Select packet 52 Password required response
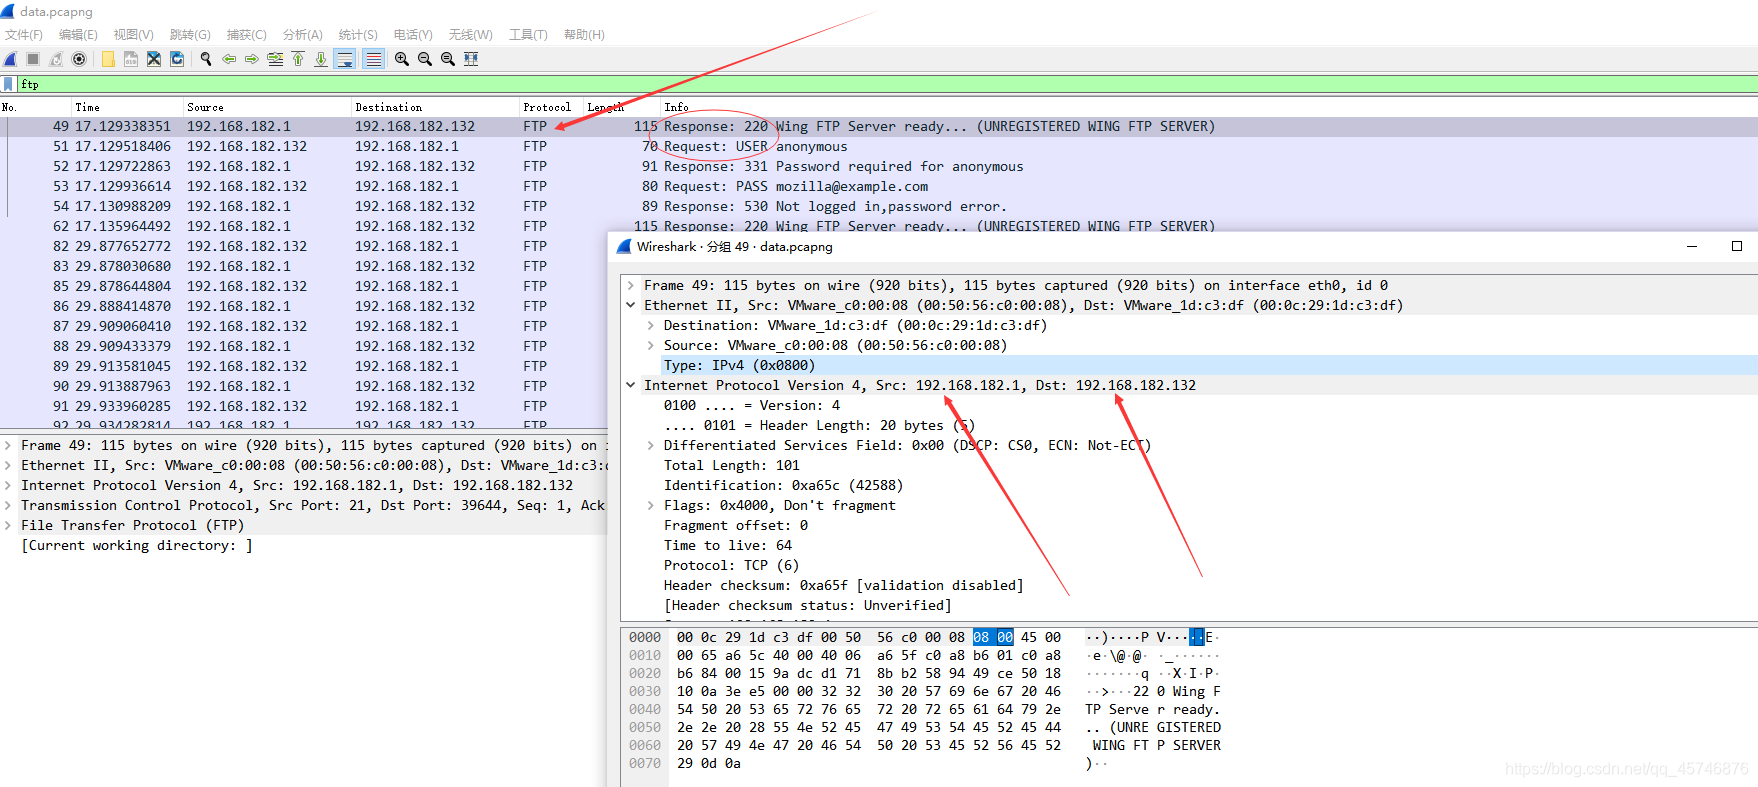 (880, 166)
